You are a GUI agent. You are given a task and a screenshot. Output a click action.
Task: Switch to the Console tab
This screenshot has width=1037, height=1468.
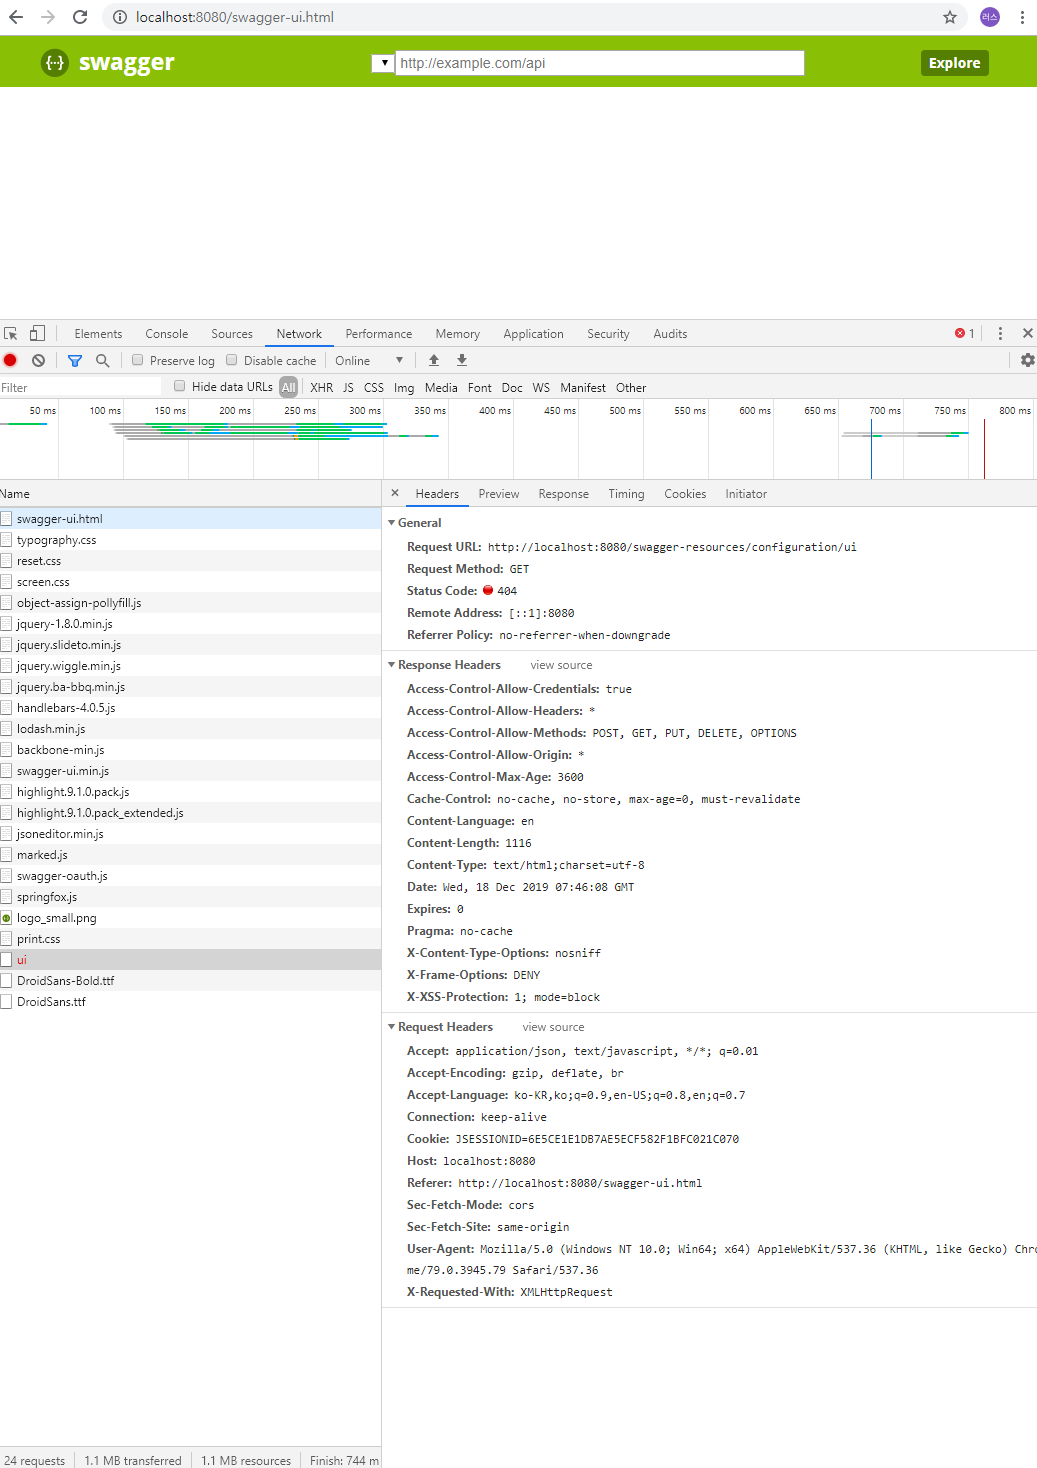(x=167, y=334)
